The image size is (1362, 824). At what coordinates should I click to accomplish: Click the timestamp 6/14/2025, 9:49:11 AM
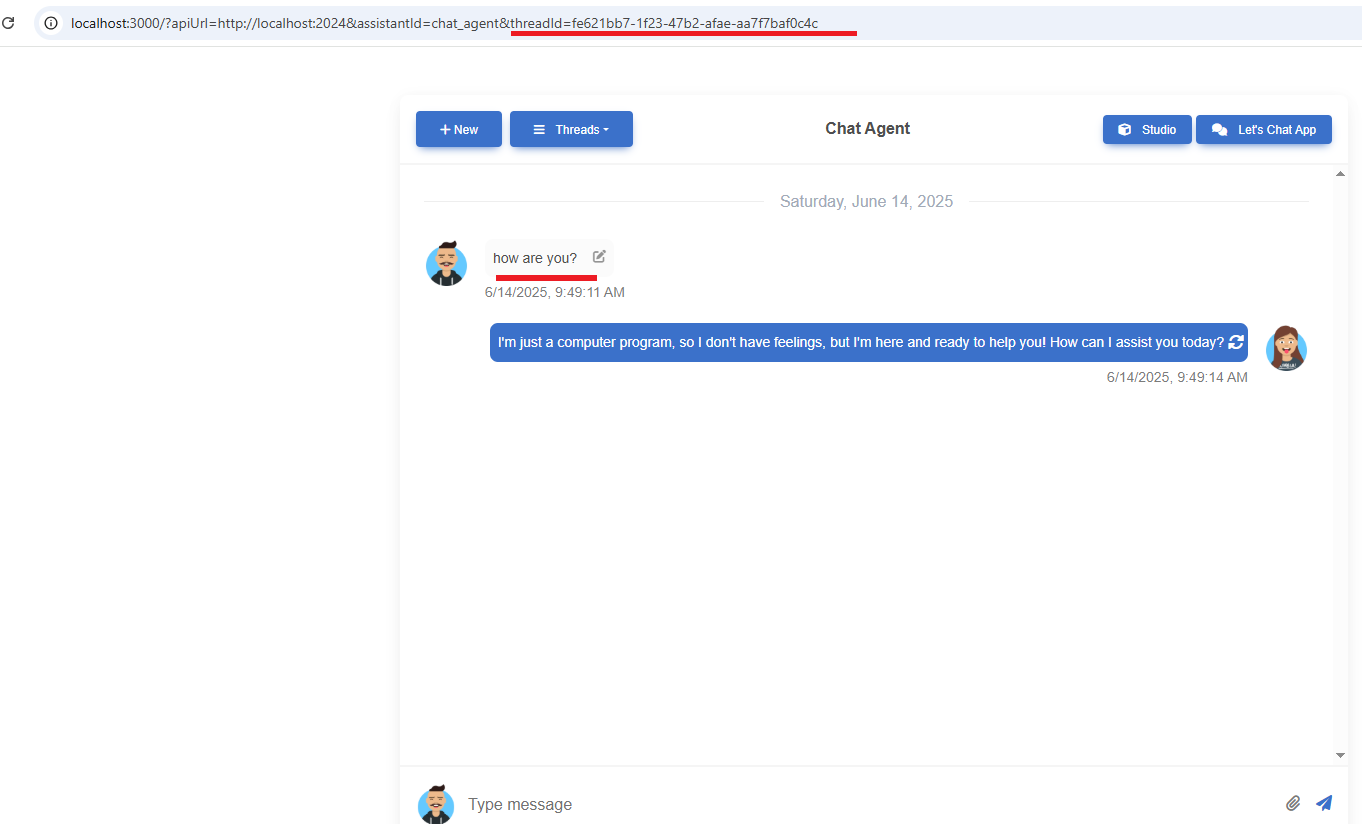555,292
